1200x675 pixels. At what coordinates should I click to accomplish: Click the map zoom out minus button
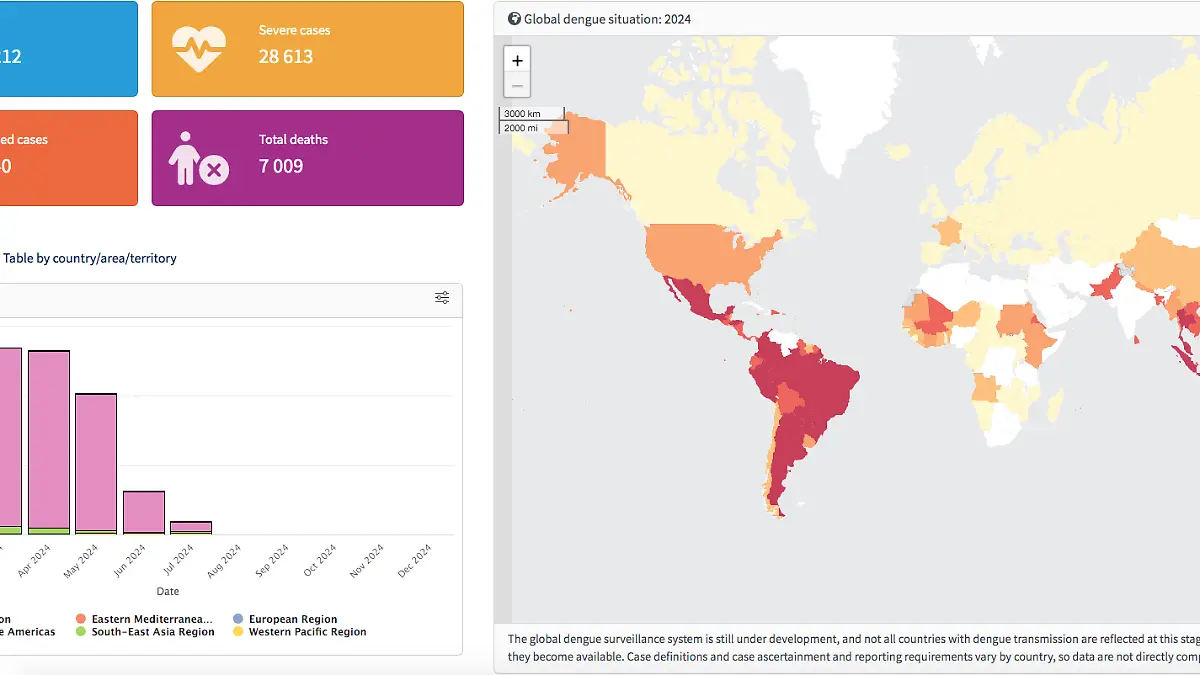pos(517,85)
